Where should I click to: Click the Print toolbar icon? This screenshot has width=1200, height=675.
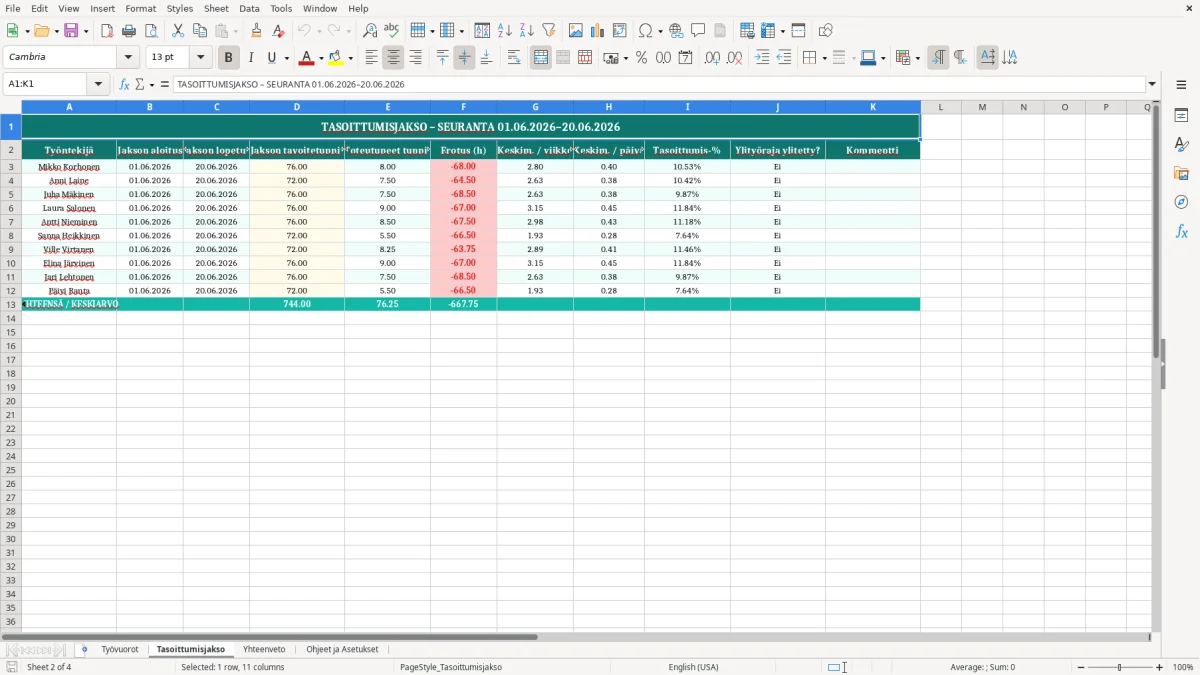coord(129,31)
